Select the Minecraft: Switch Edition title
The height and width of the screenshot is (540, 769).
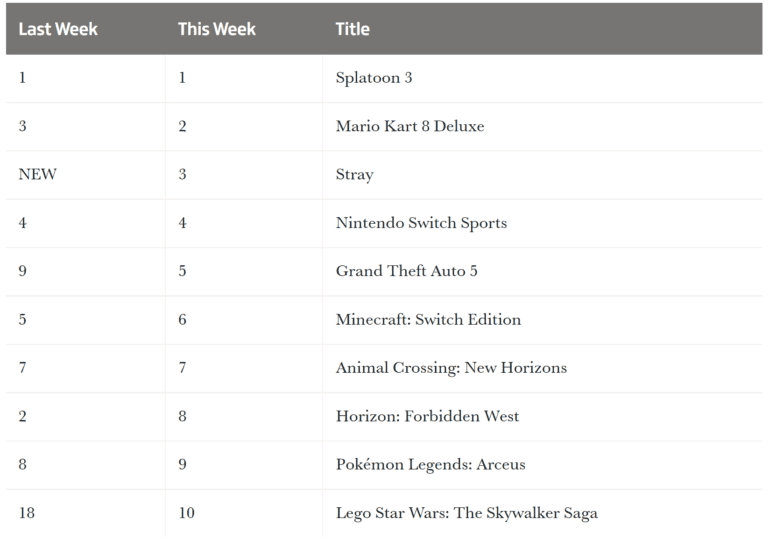[428, 319]
